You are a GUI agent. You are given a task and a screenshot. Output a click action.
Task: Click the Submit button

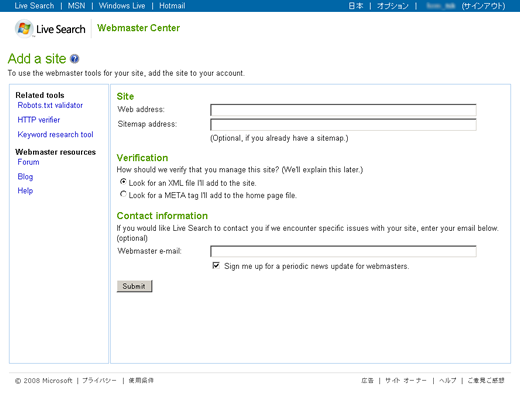[134, 286]
